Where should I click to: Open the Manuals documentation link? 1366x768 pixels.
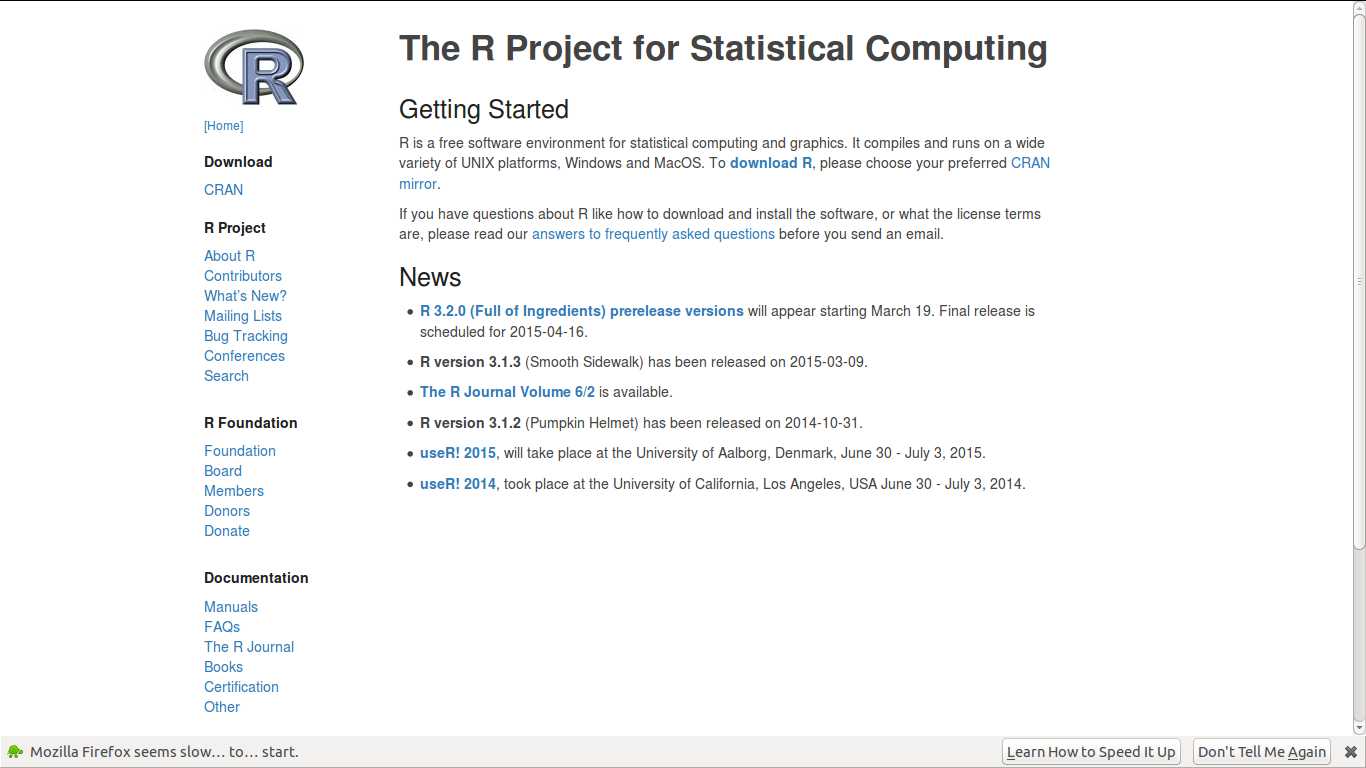point(231,607)
